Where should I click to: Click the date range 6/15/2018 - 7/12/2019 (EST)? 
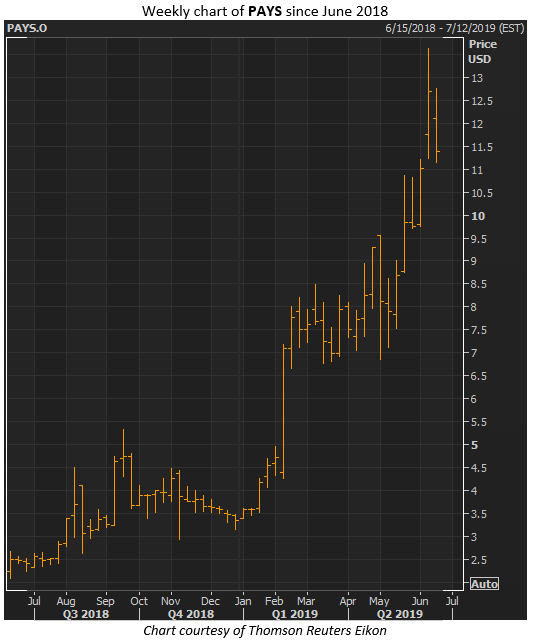(x=454, y=28)
